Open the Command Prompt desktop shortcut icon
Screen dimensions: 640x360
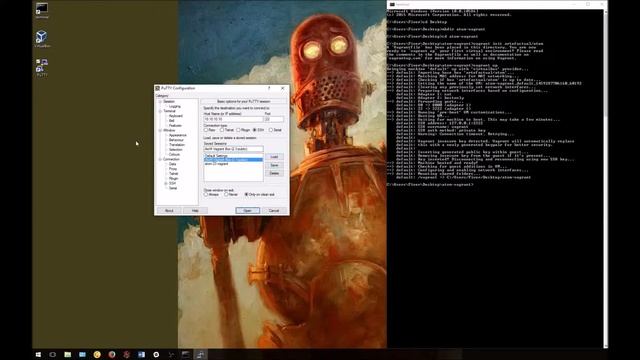point(42,10)
